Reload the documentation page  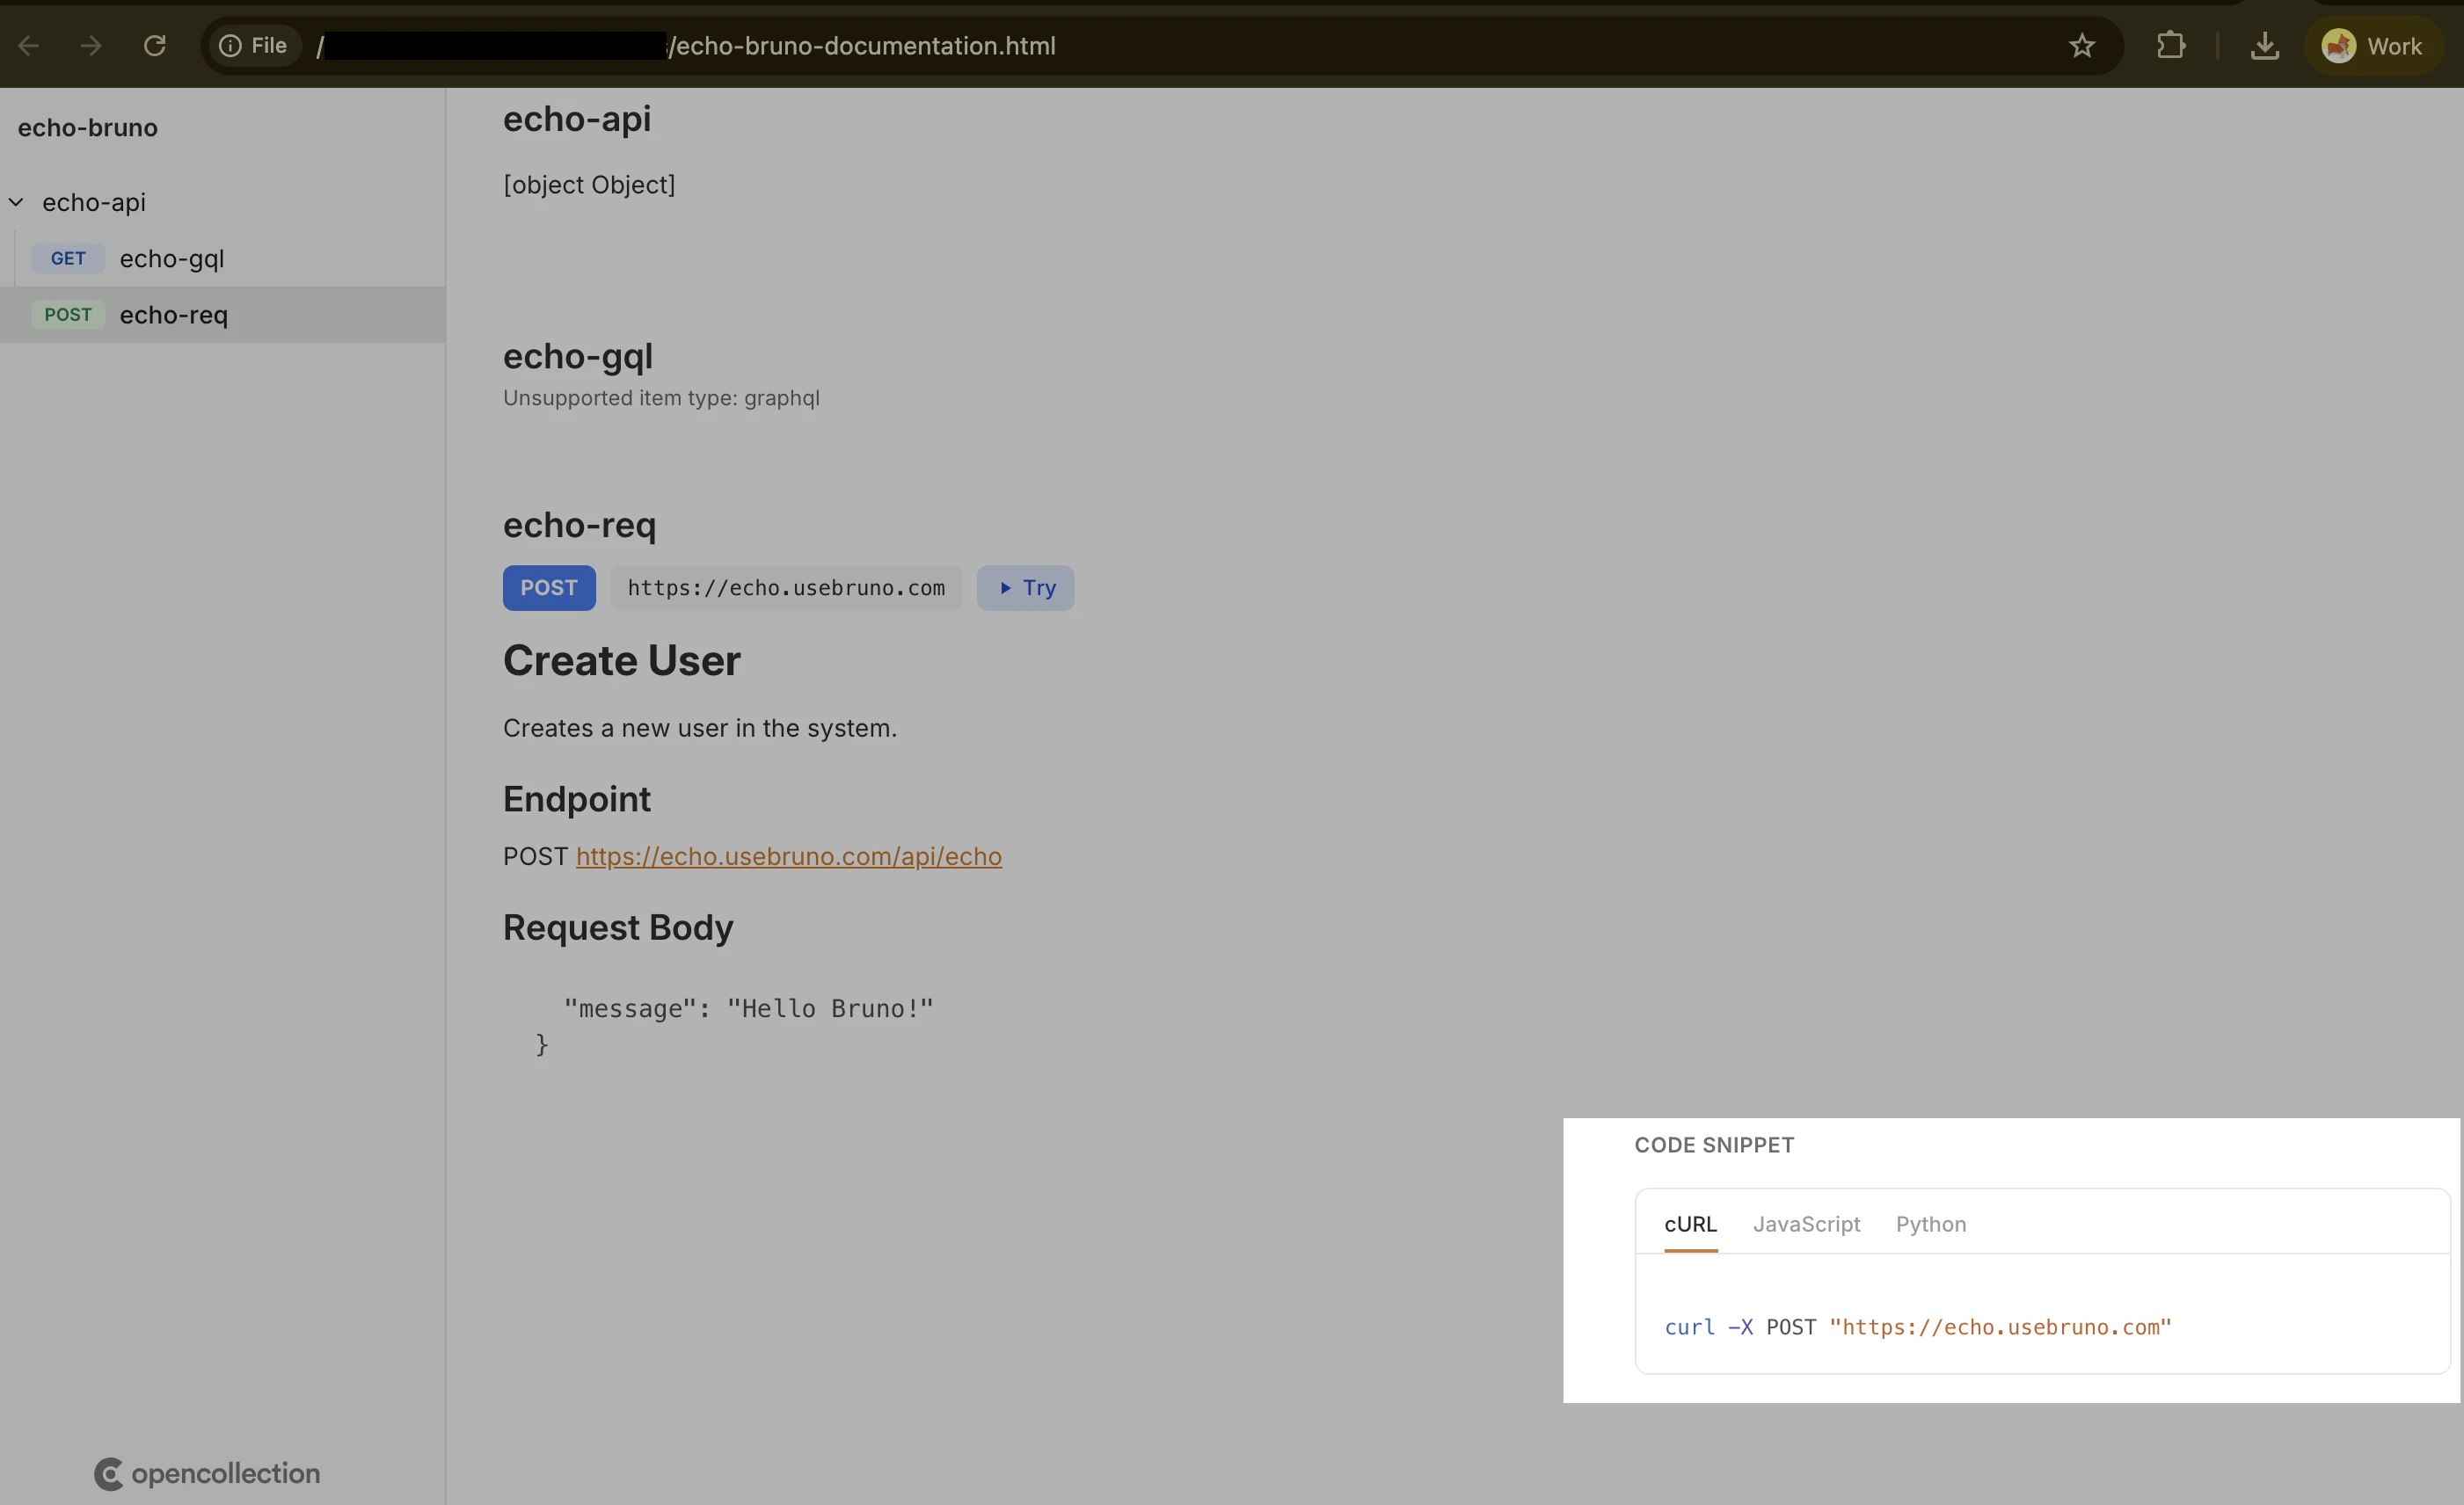155,45
